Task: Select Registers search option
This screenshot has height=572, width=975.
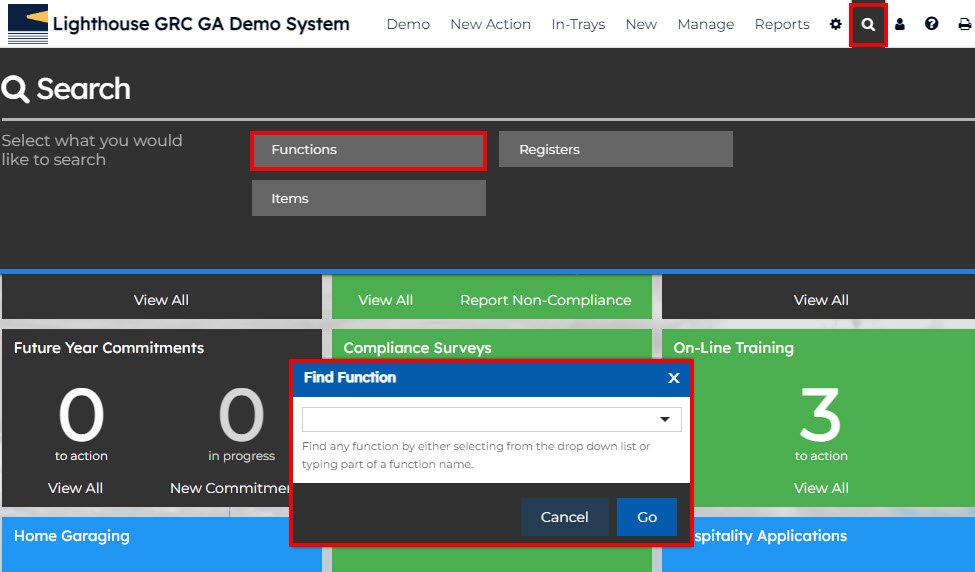Action: coord(615,150)
